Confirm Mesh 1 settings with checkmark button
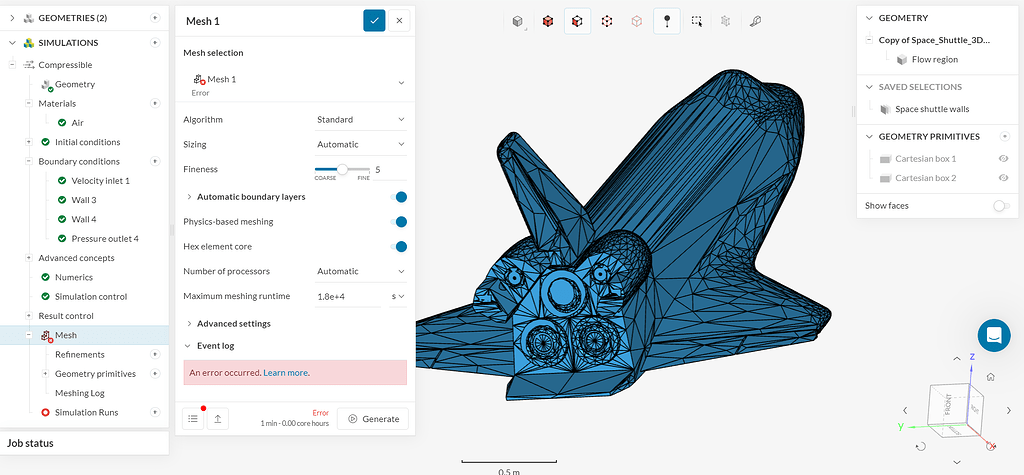This screenshot has height=475, width=1024. [x=374, y=21]
